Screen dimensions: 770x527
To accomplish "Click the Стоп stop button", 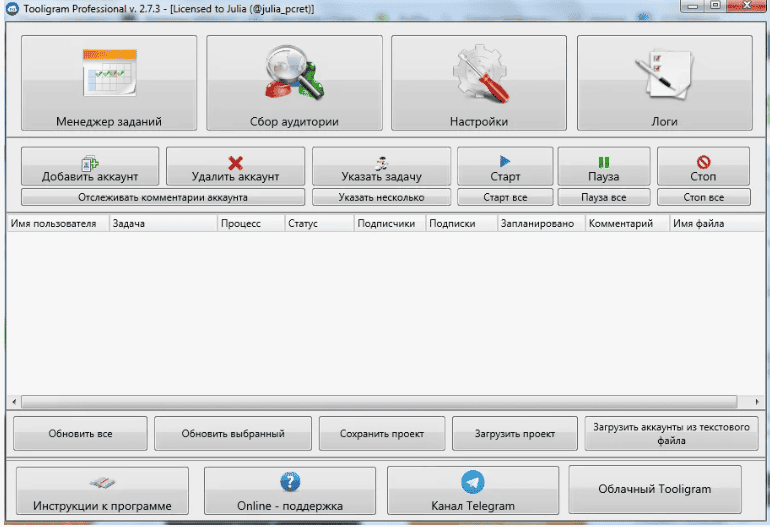I will coord(703,166).
